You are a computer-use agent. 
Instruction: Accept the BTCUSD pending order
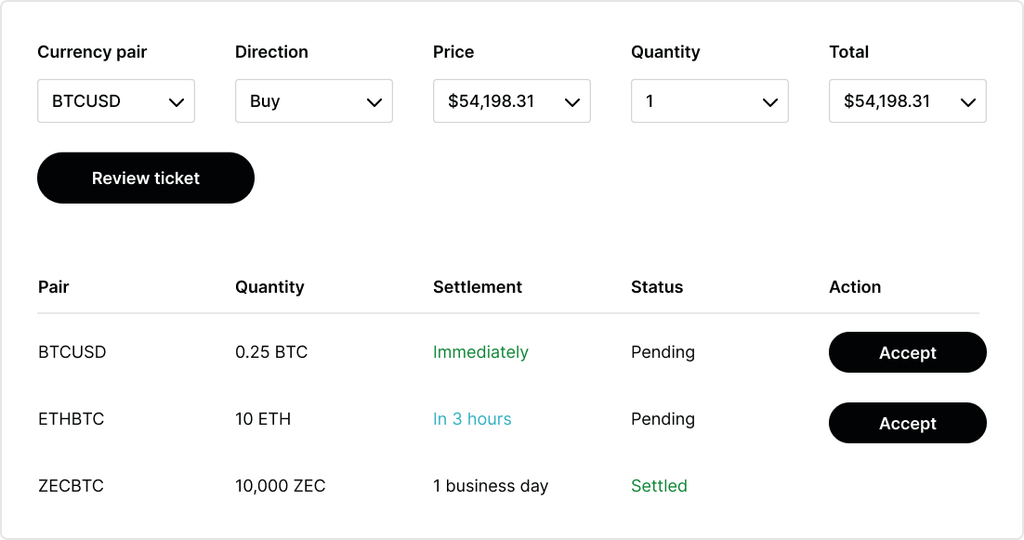pyautogui.click(x=908, y=353)
